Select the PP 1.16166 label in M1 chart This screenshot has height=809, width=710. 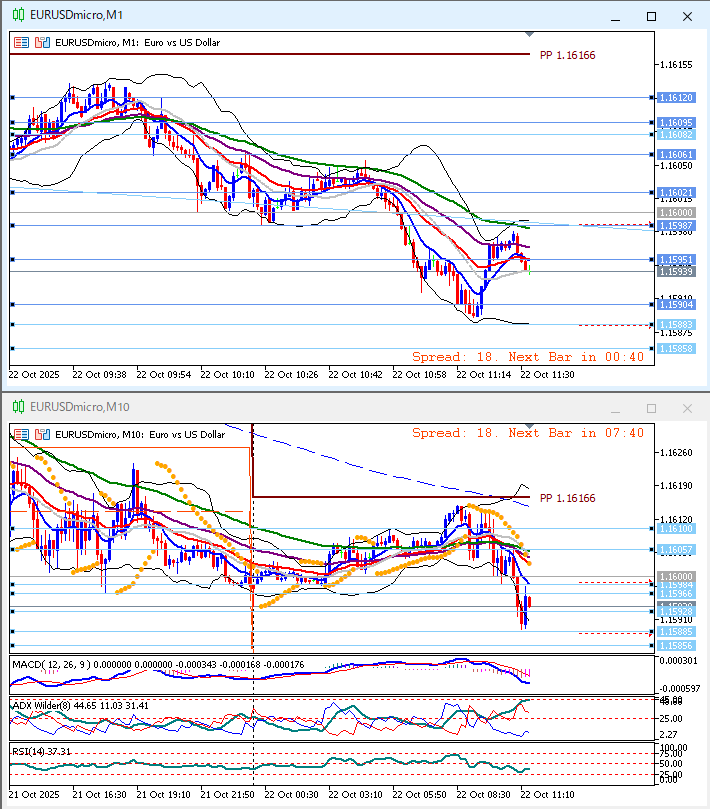coord(567,55)
